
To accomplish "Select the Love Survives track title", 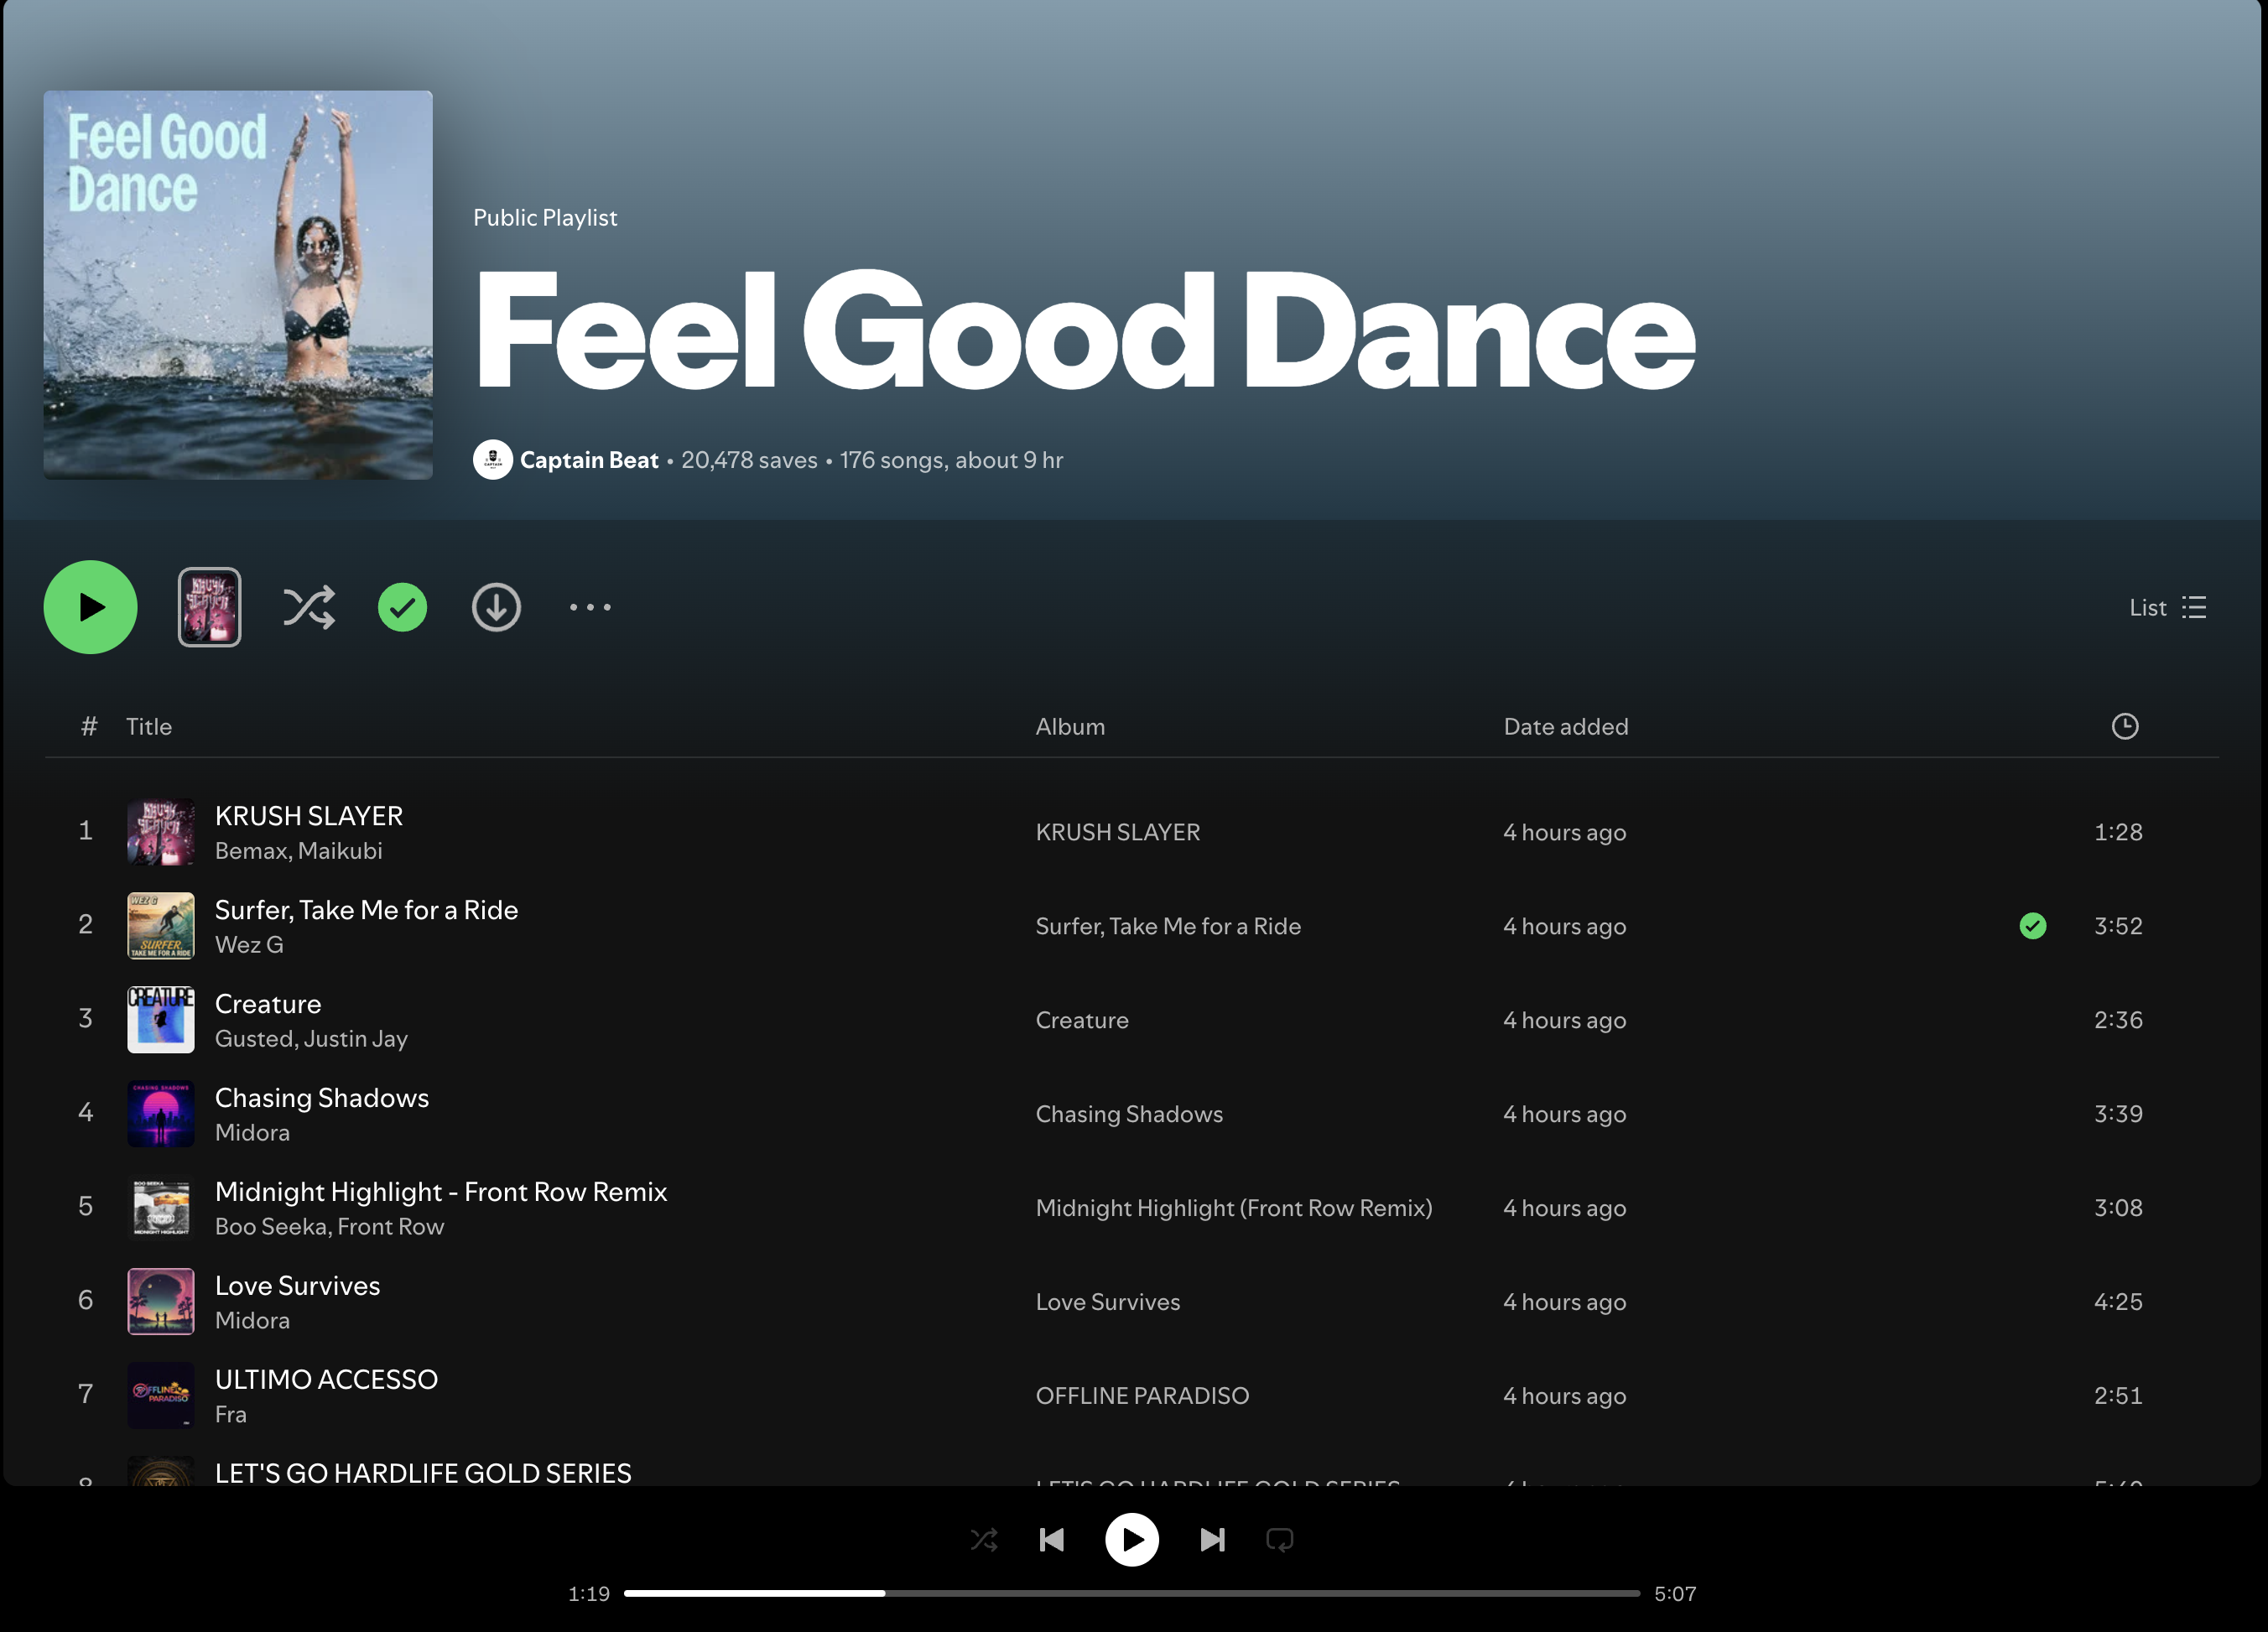I will coord(298,1286).
